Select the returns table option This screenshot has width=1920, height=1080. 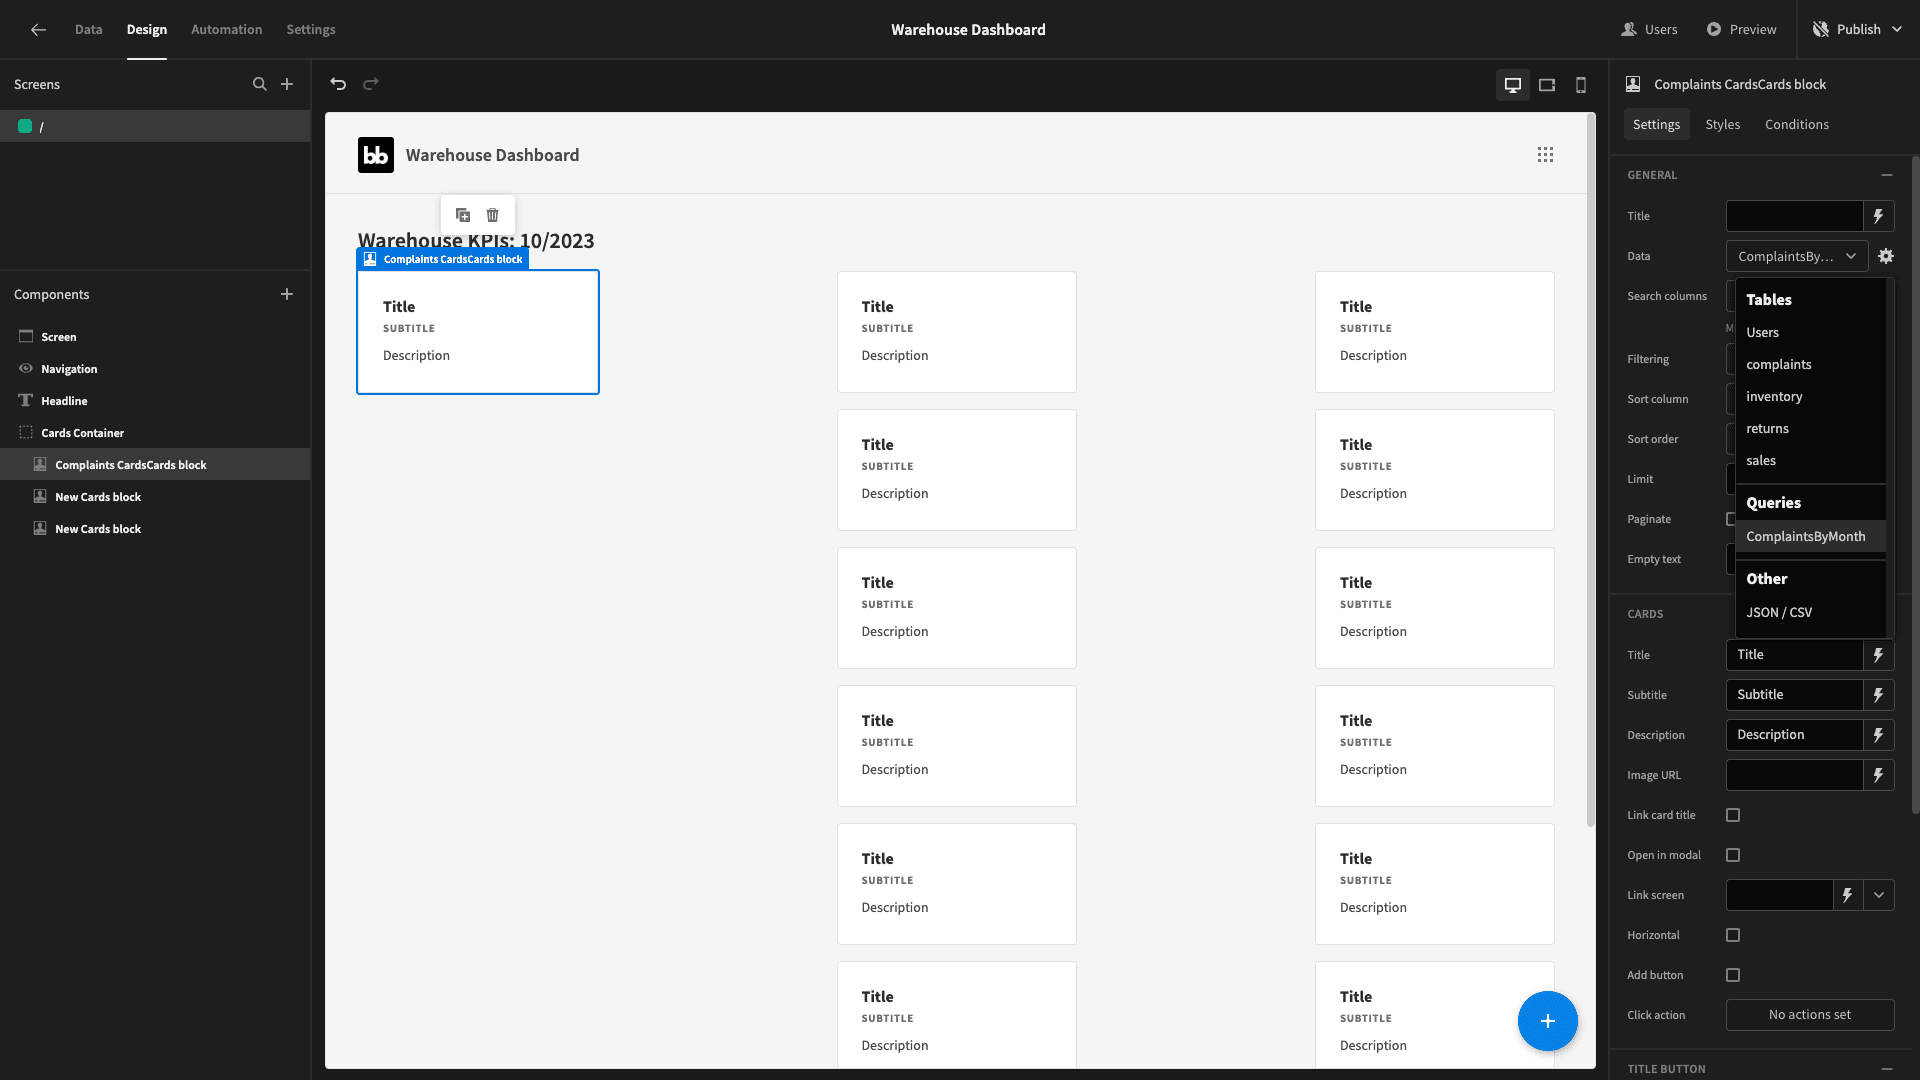pos(1810,429)
